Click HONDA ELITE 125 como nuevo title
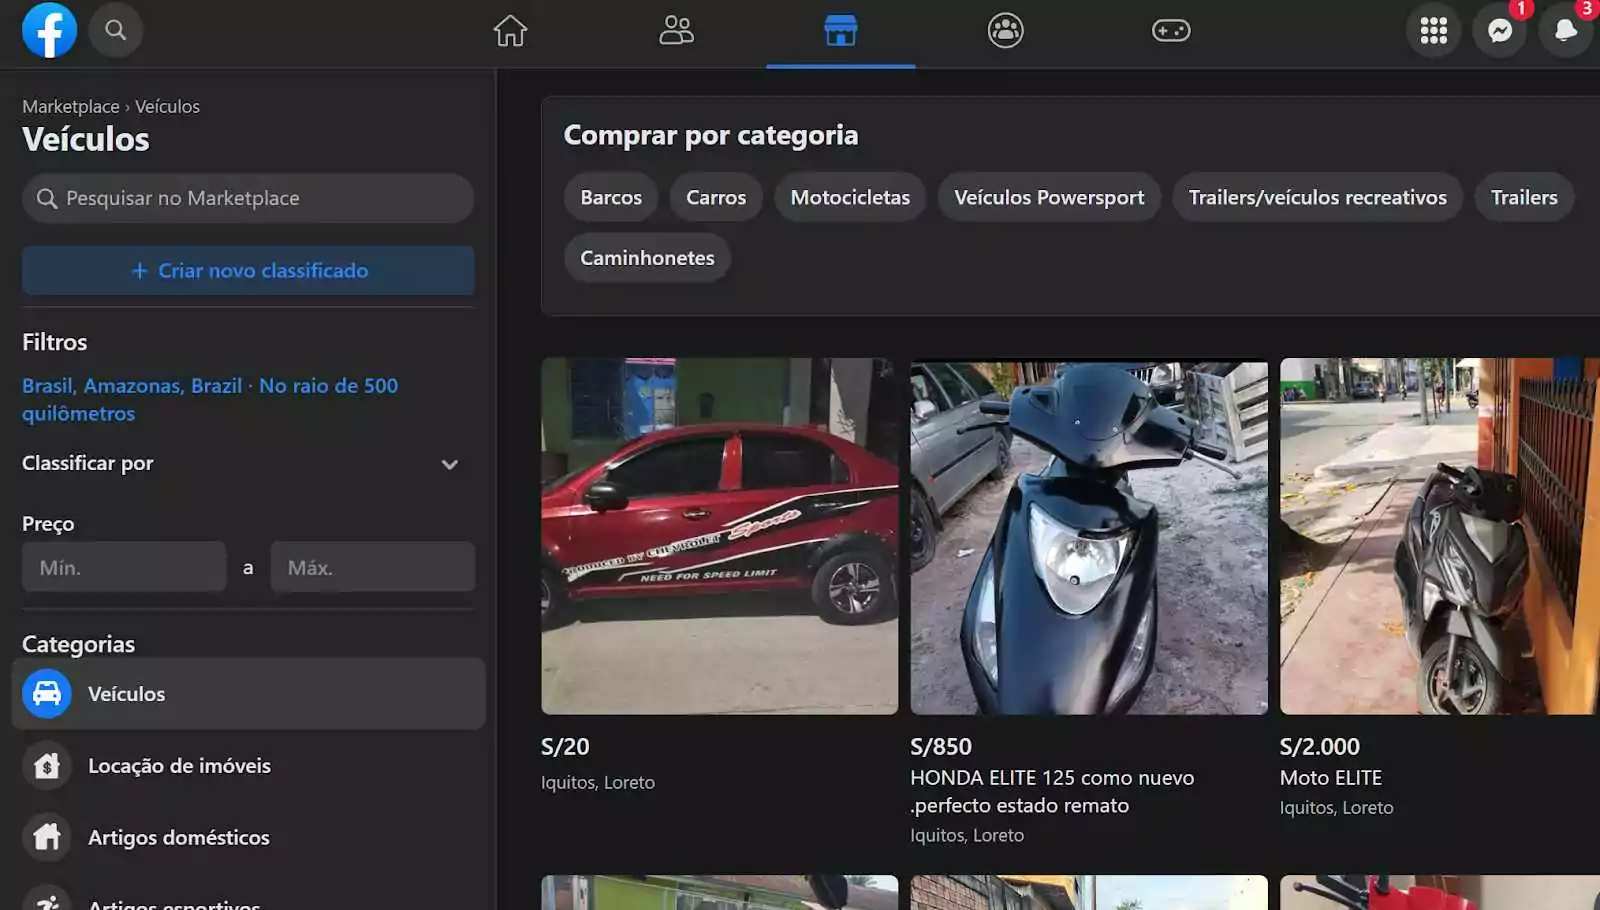Image resolution: width=1600 pixels, height=910 pixels. (x=1052, y=791)
